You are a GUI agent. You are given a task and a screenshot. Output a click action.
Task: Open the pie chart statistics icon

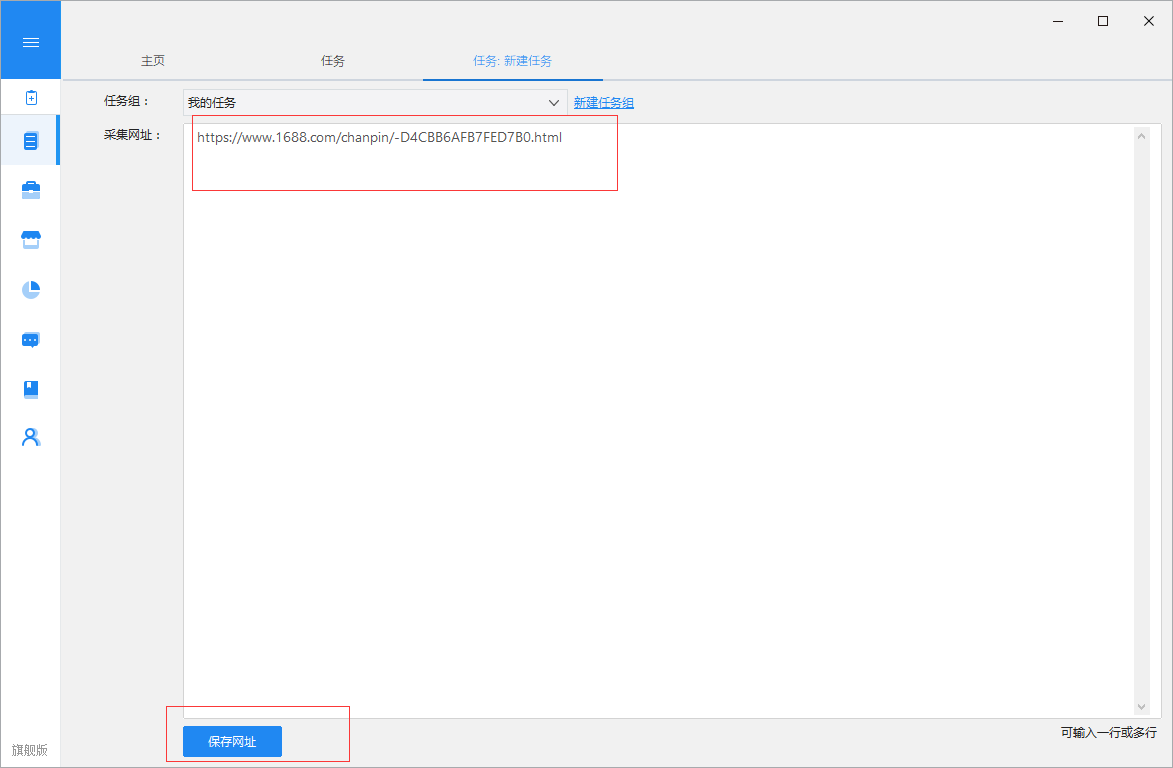[x=31, y=289]
